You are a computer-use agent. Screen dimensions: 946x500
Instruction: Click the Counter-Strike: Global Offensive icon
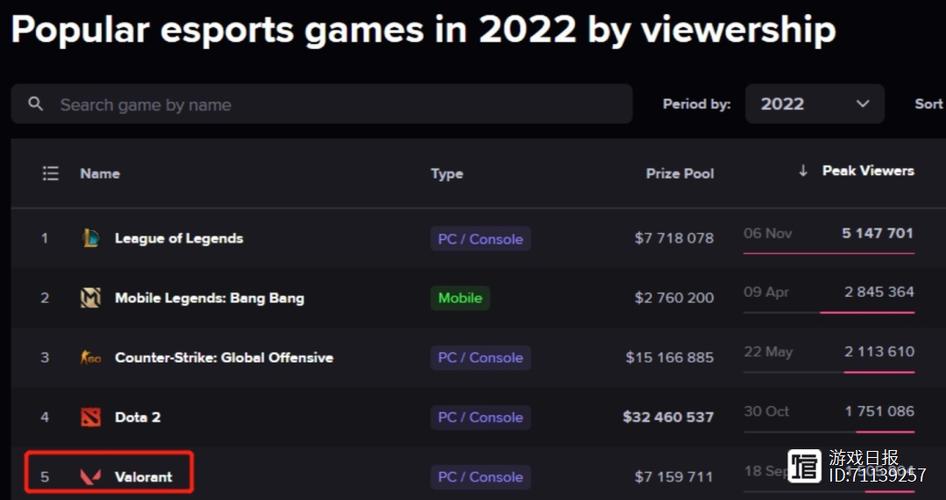tap(90, 358)
